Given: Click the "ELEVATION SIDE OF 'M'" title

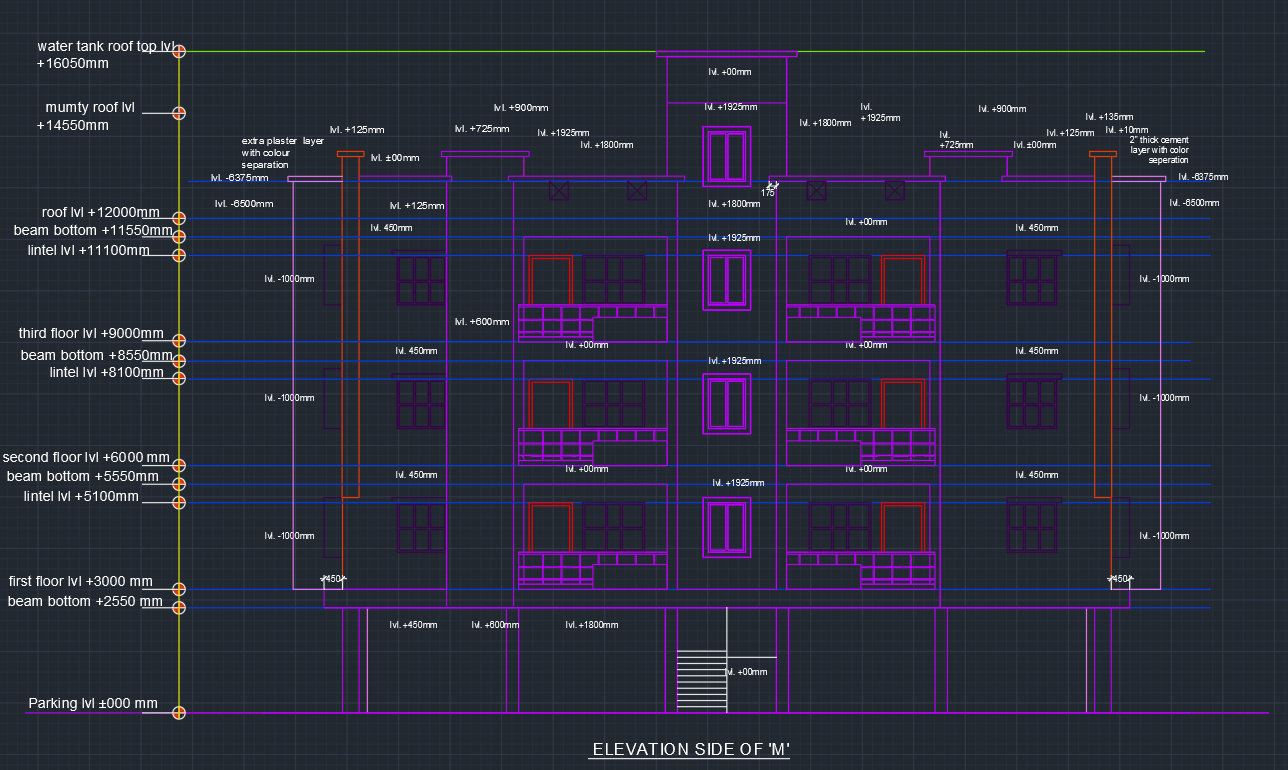Looking at the screenshot, I should click(x=691, y=749).
